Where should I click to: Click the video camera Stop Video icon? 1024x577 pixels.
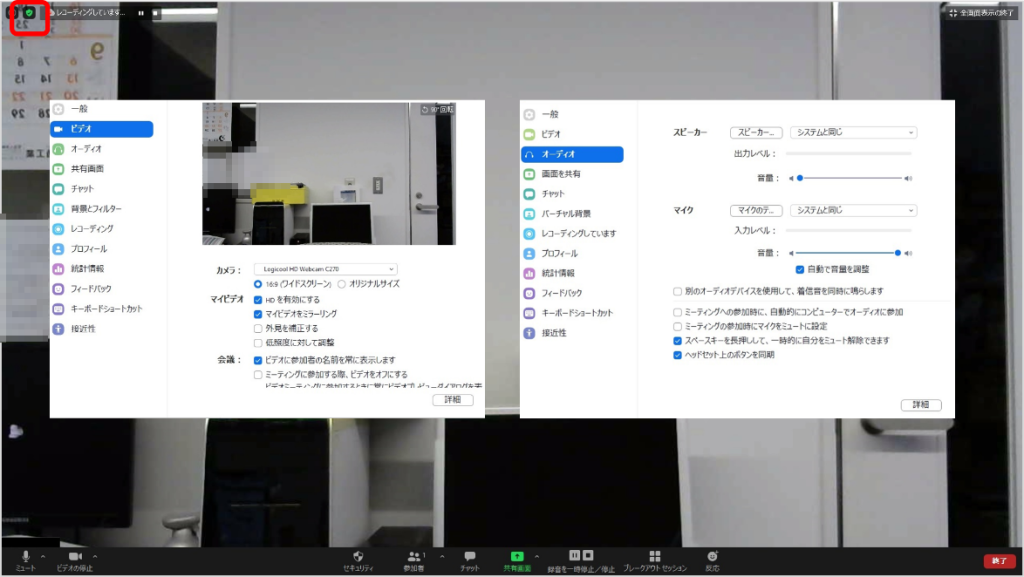75,556
